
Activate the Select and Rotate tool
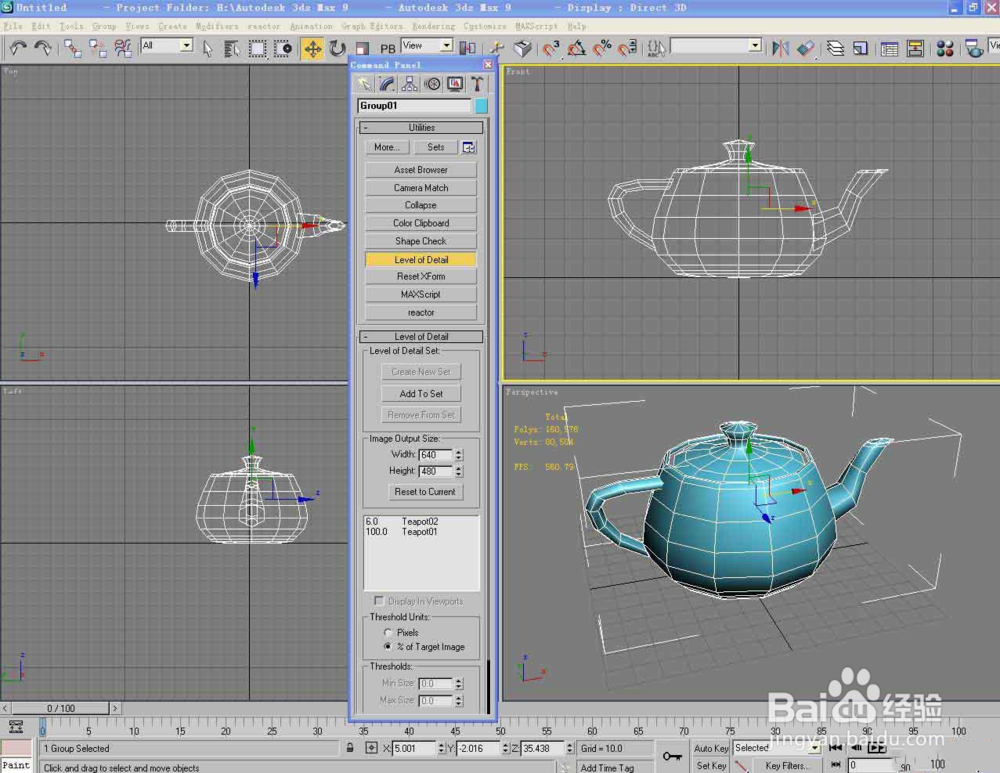point(337,48)
